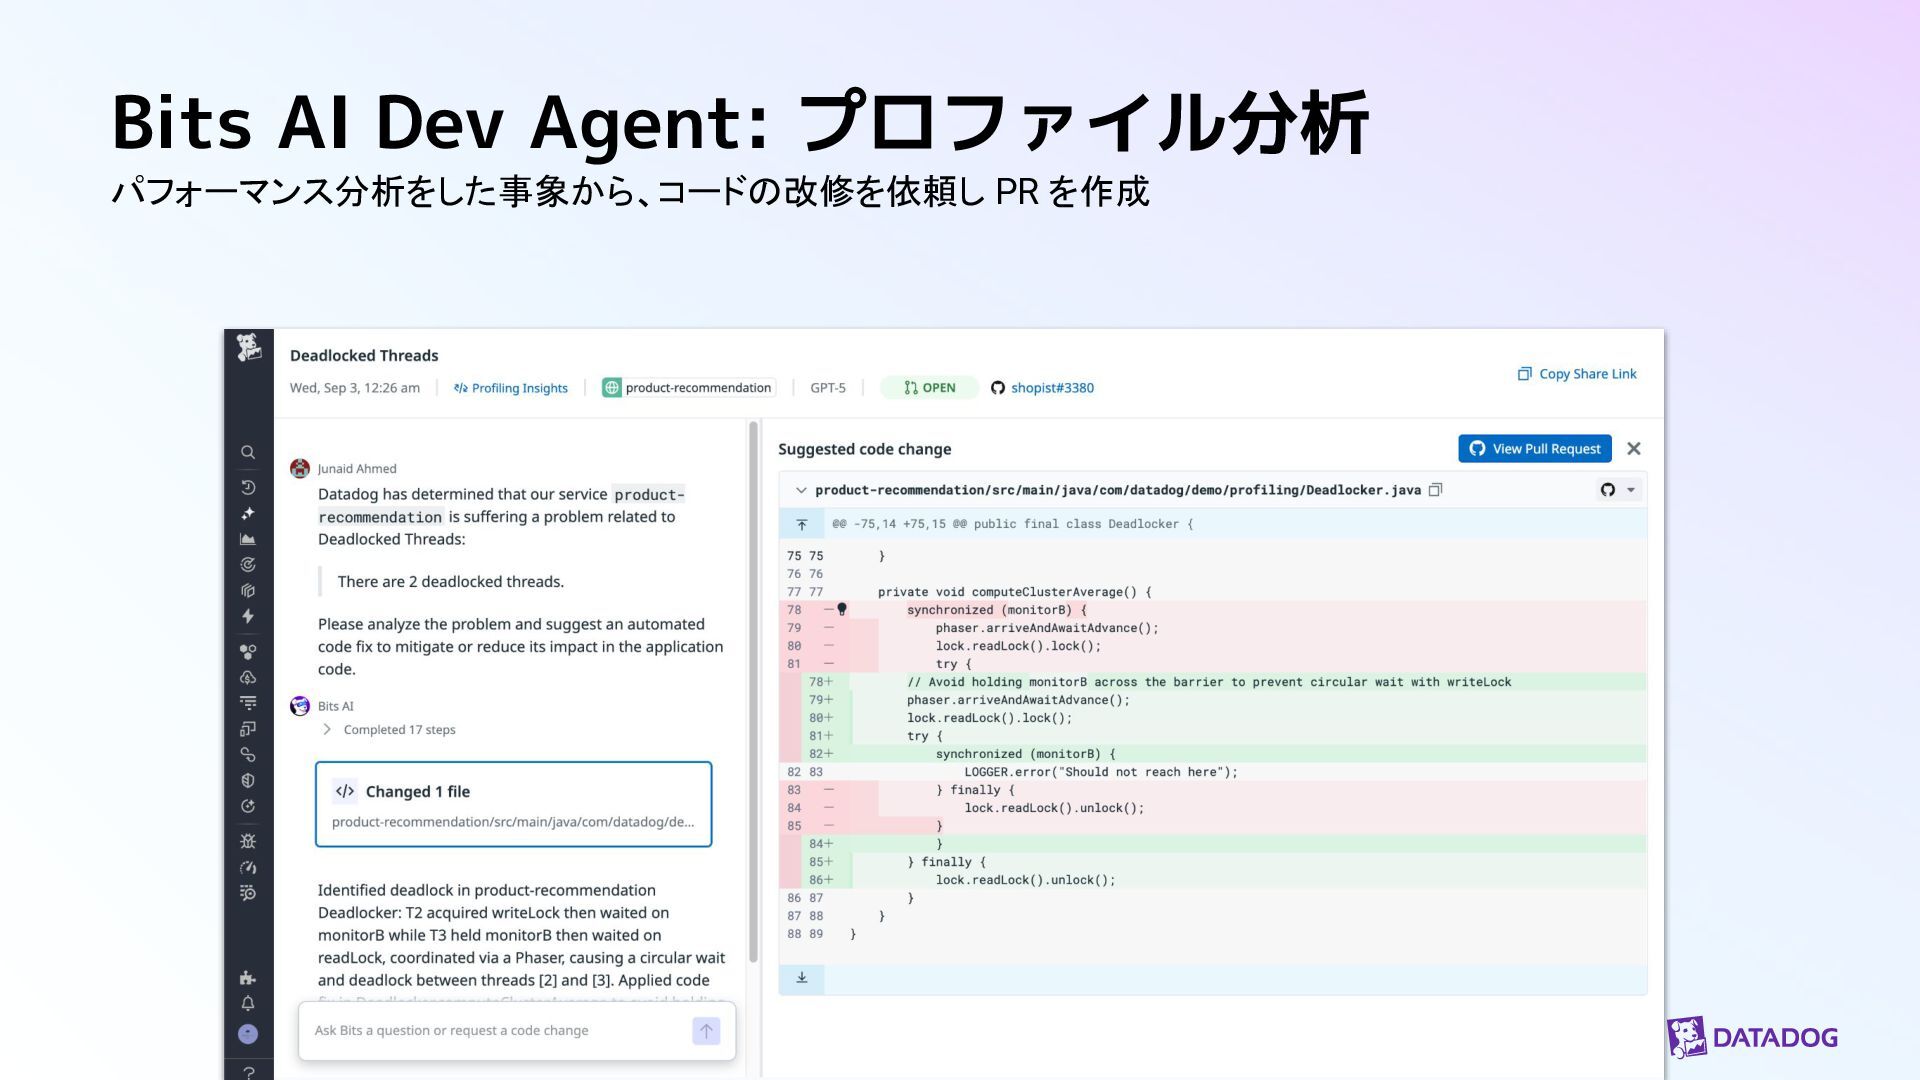
Task: Open the target-shaped monitors icon
Action: 248,565
